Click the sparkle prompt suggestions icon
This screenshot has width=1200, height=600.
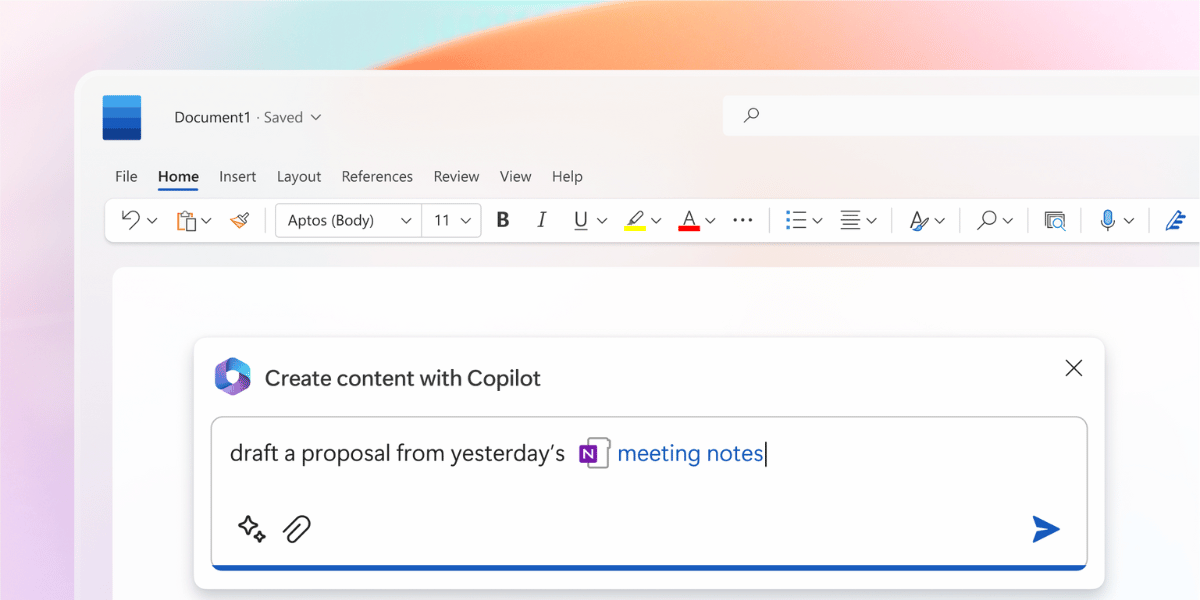click(x=251, y=529)
